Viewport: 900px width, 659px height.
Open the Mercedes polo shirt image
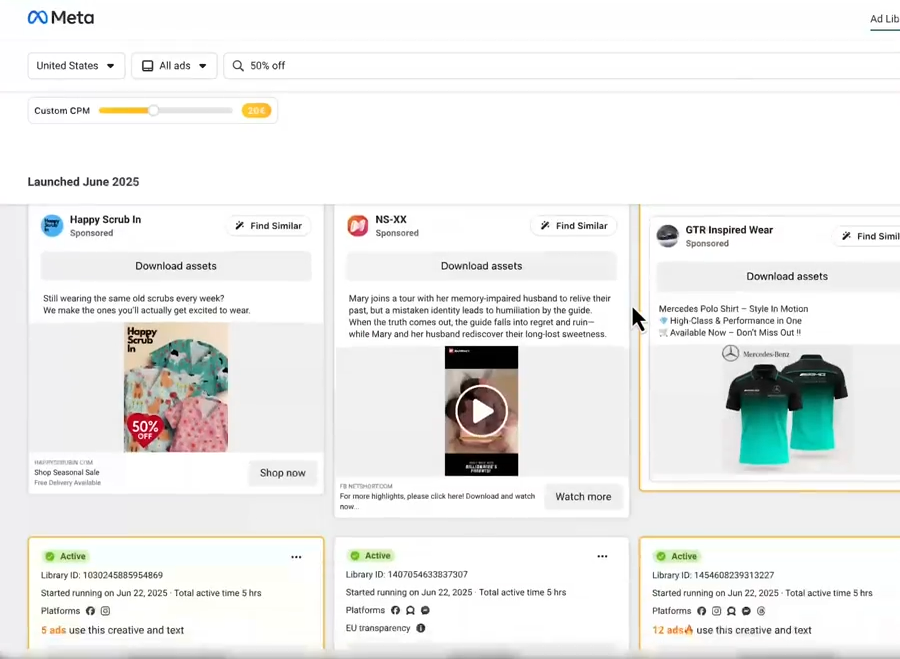pos(786,409)
